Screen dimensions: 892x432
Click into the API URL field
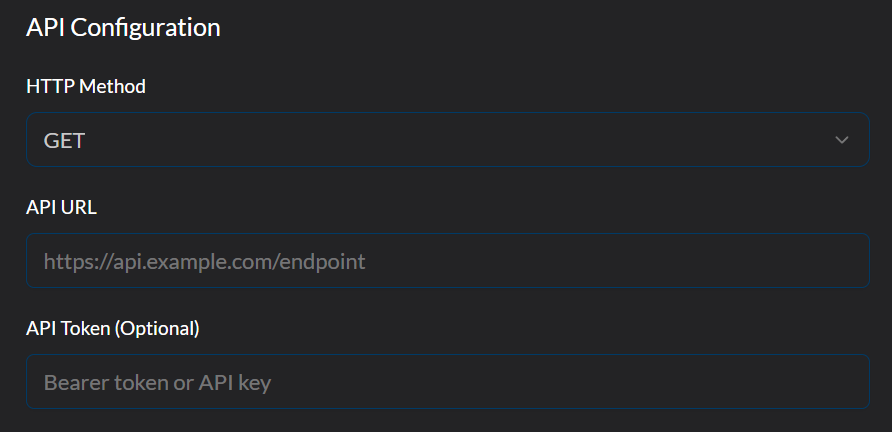tap(447, 261)
